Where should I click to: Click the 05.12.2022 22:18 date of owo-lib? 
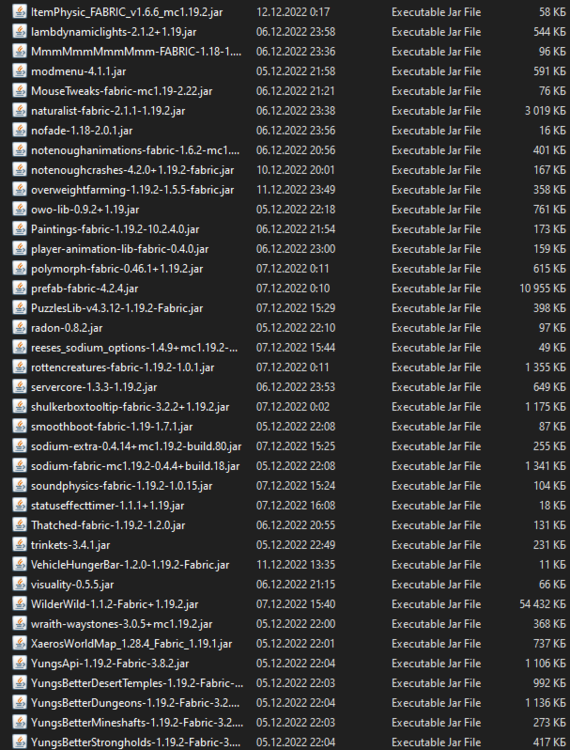[296, 210]
